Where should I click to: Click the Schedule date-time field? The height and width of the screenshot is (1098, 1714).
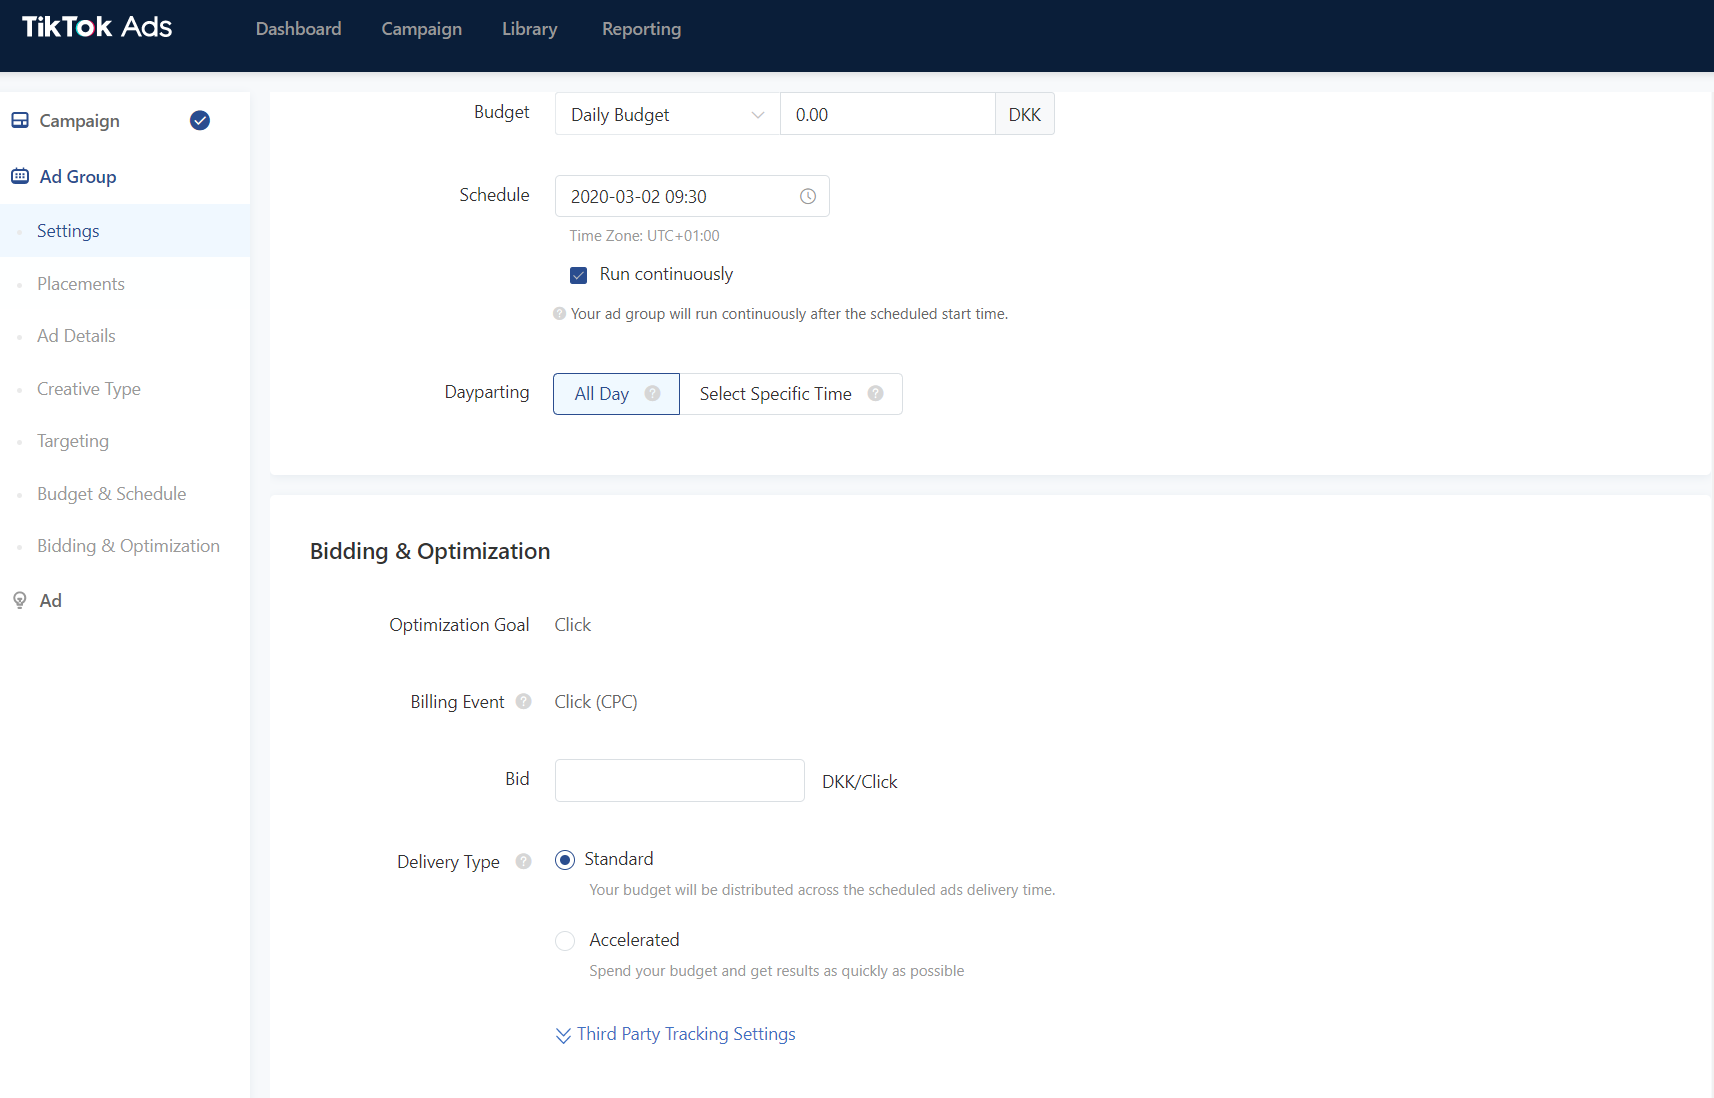(692, 196)
